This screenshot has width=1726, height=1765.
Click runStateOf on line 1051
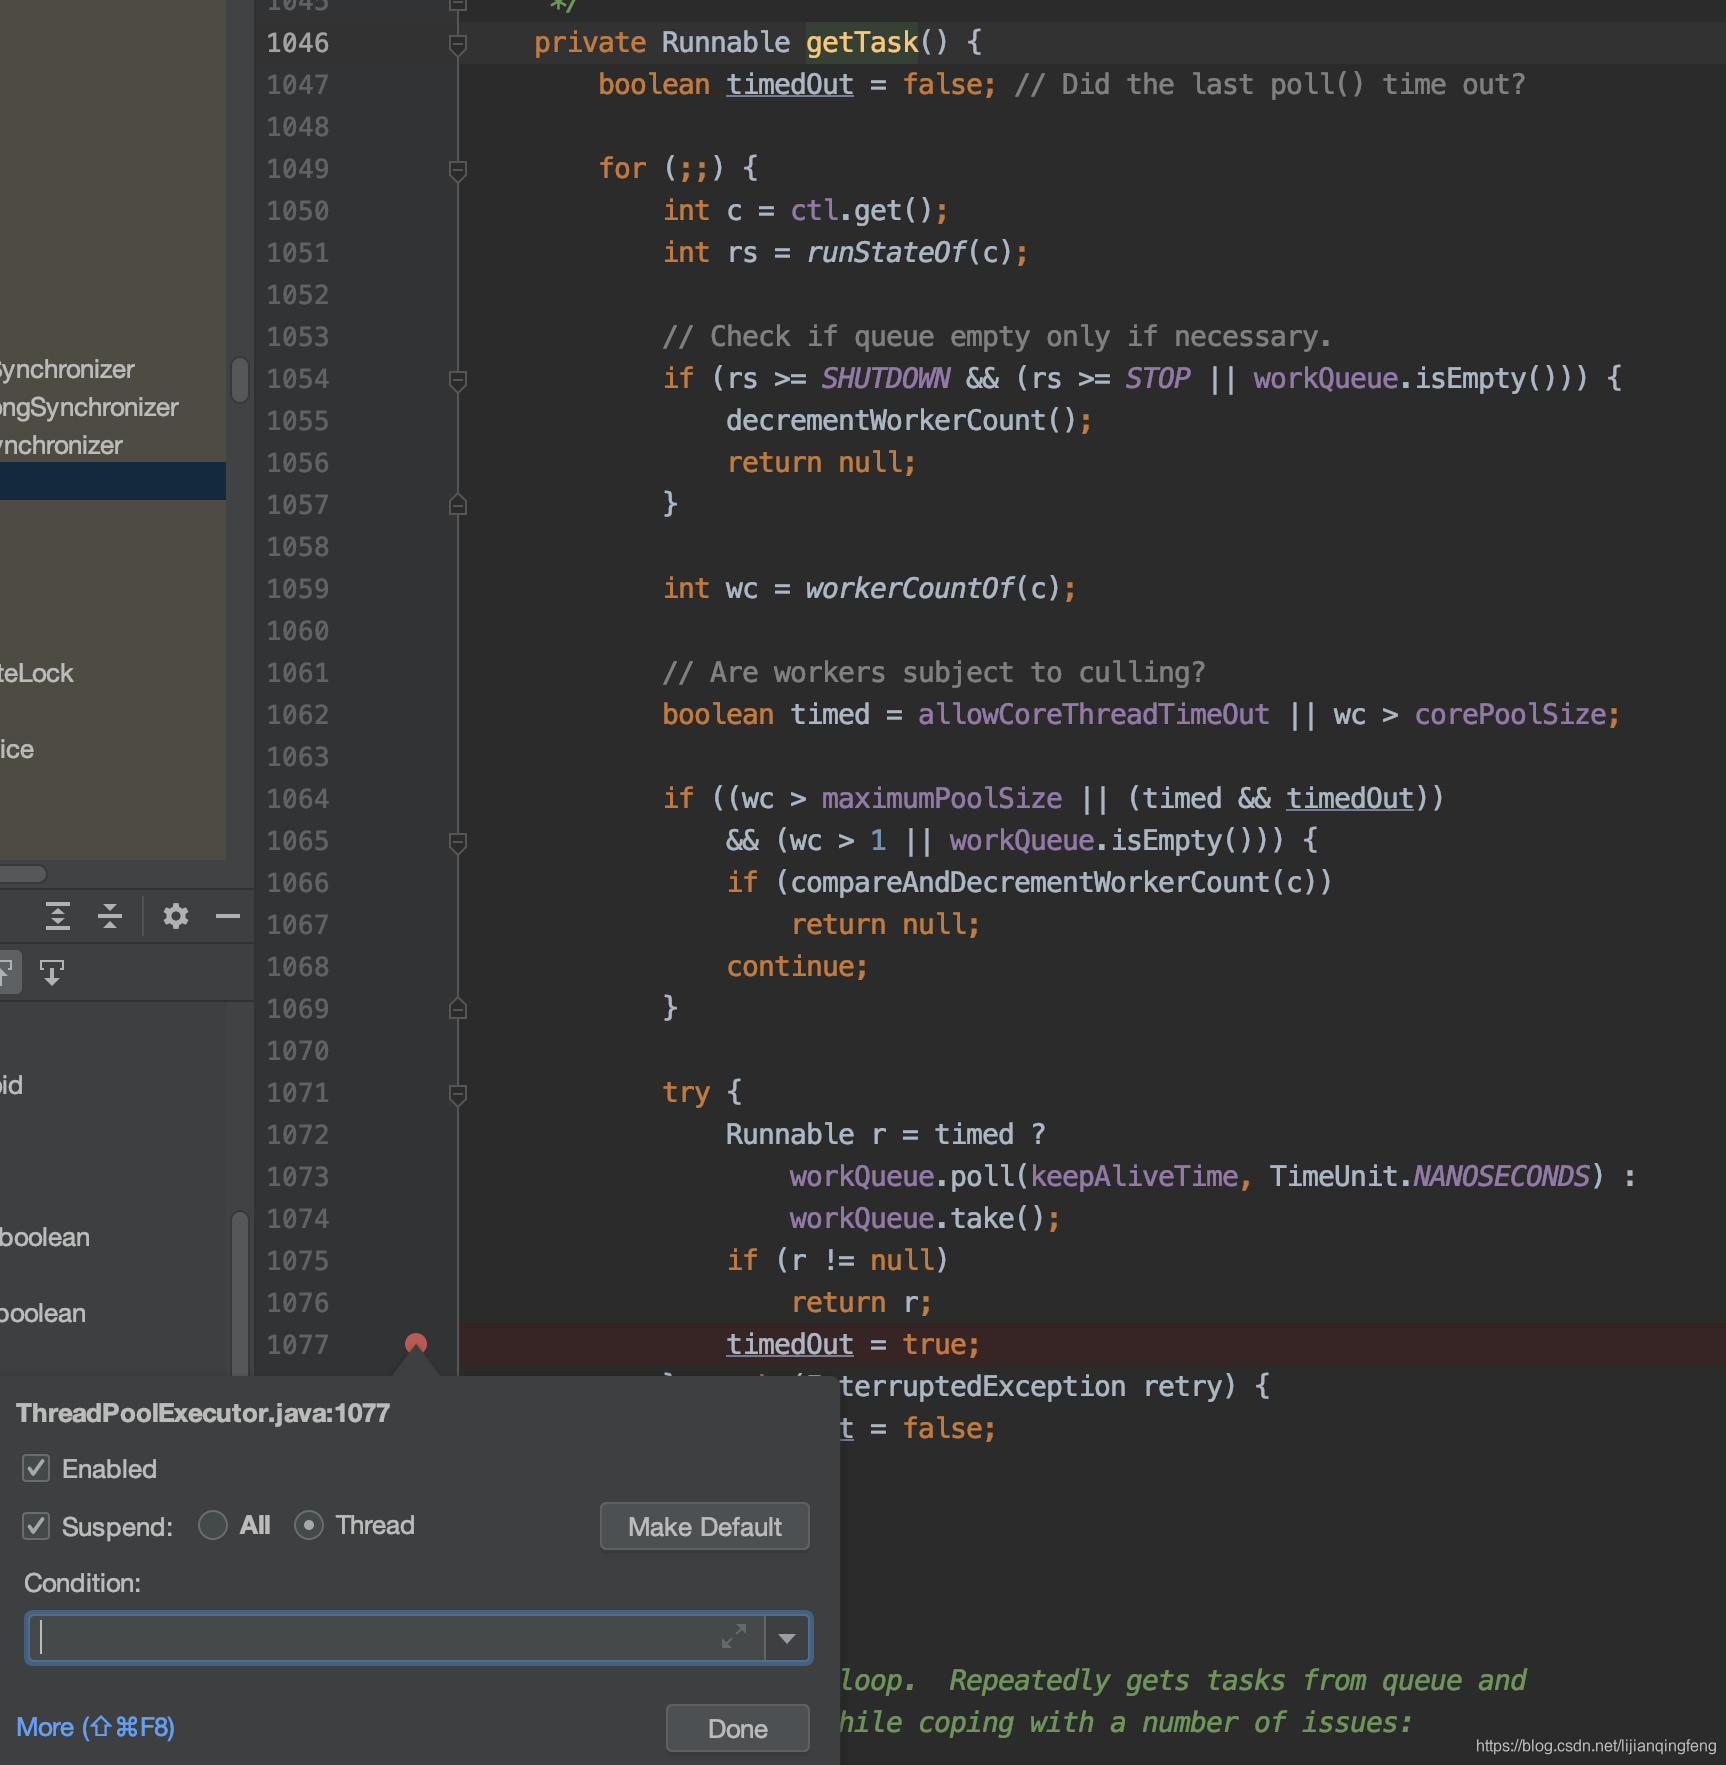[x=886, y=252]
